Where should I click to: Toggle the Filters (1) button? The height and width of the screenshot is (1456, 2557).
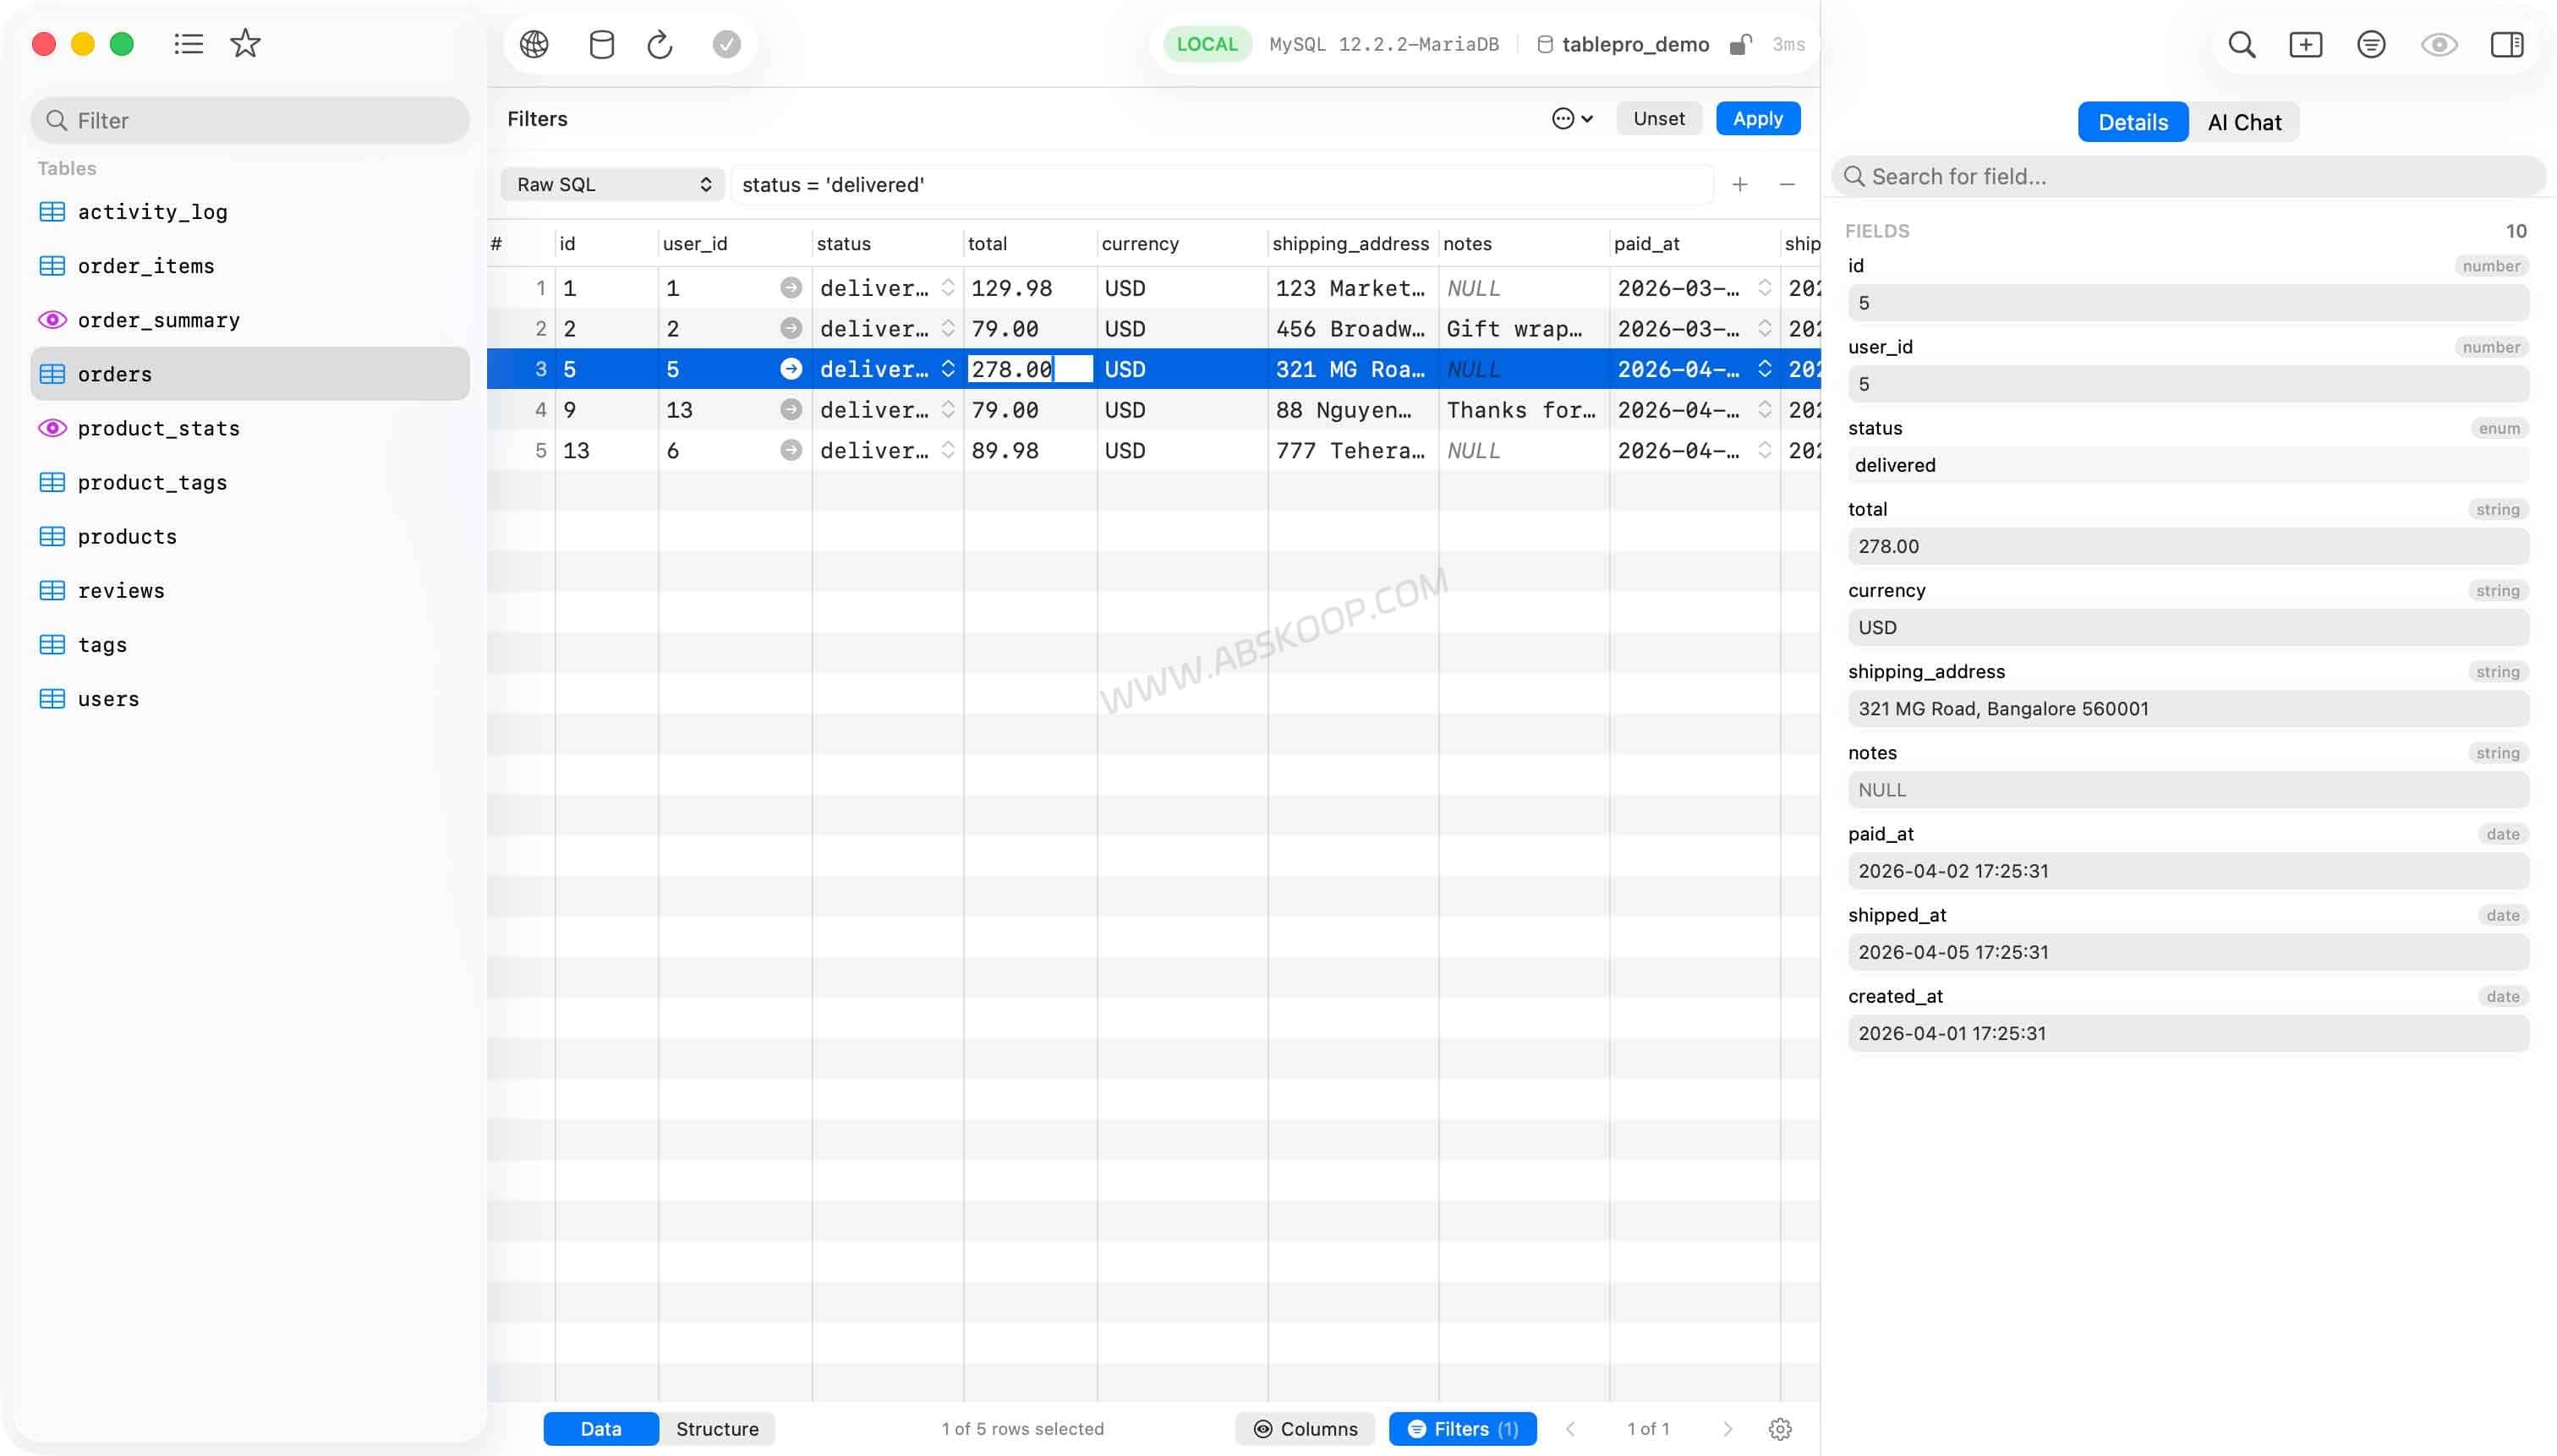(x=1462, y=1429)
